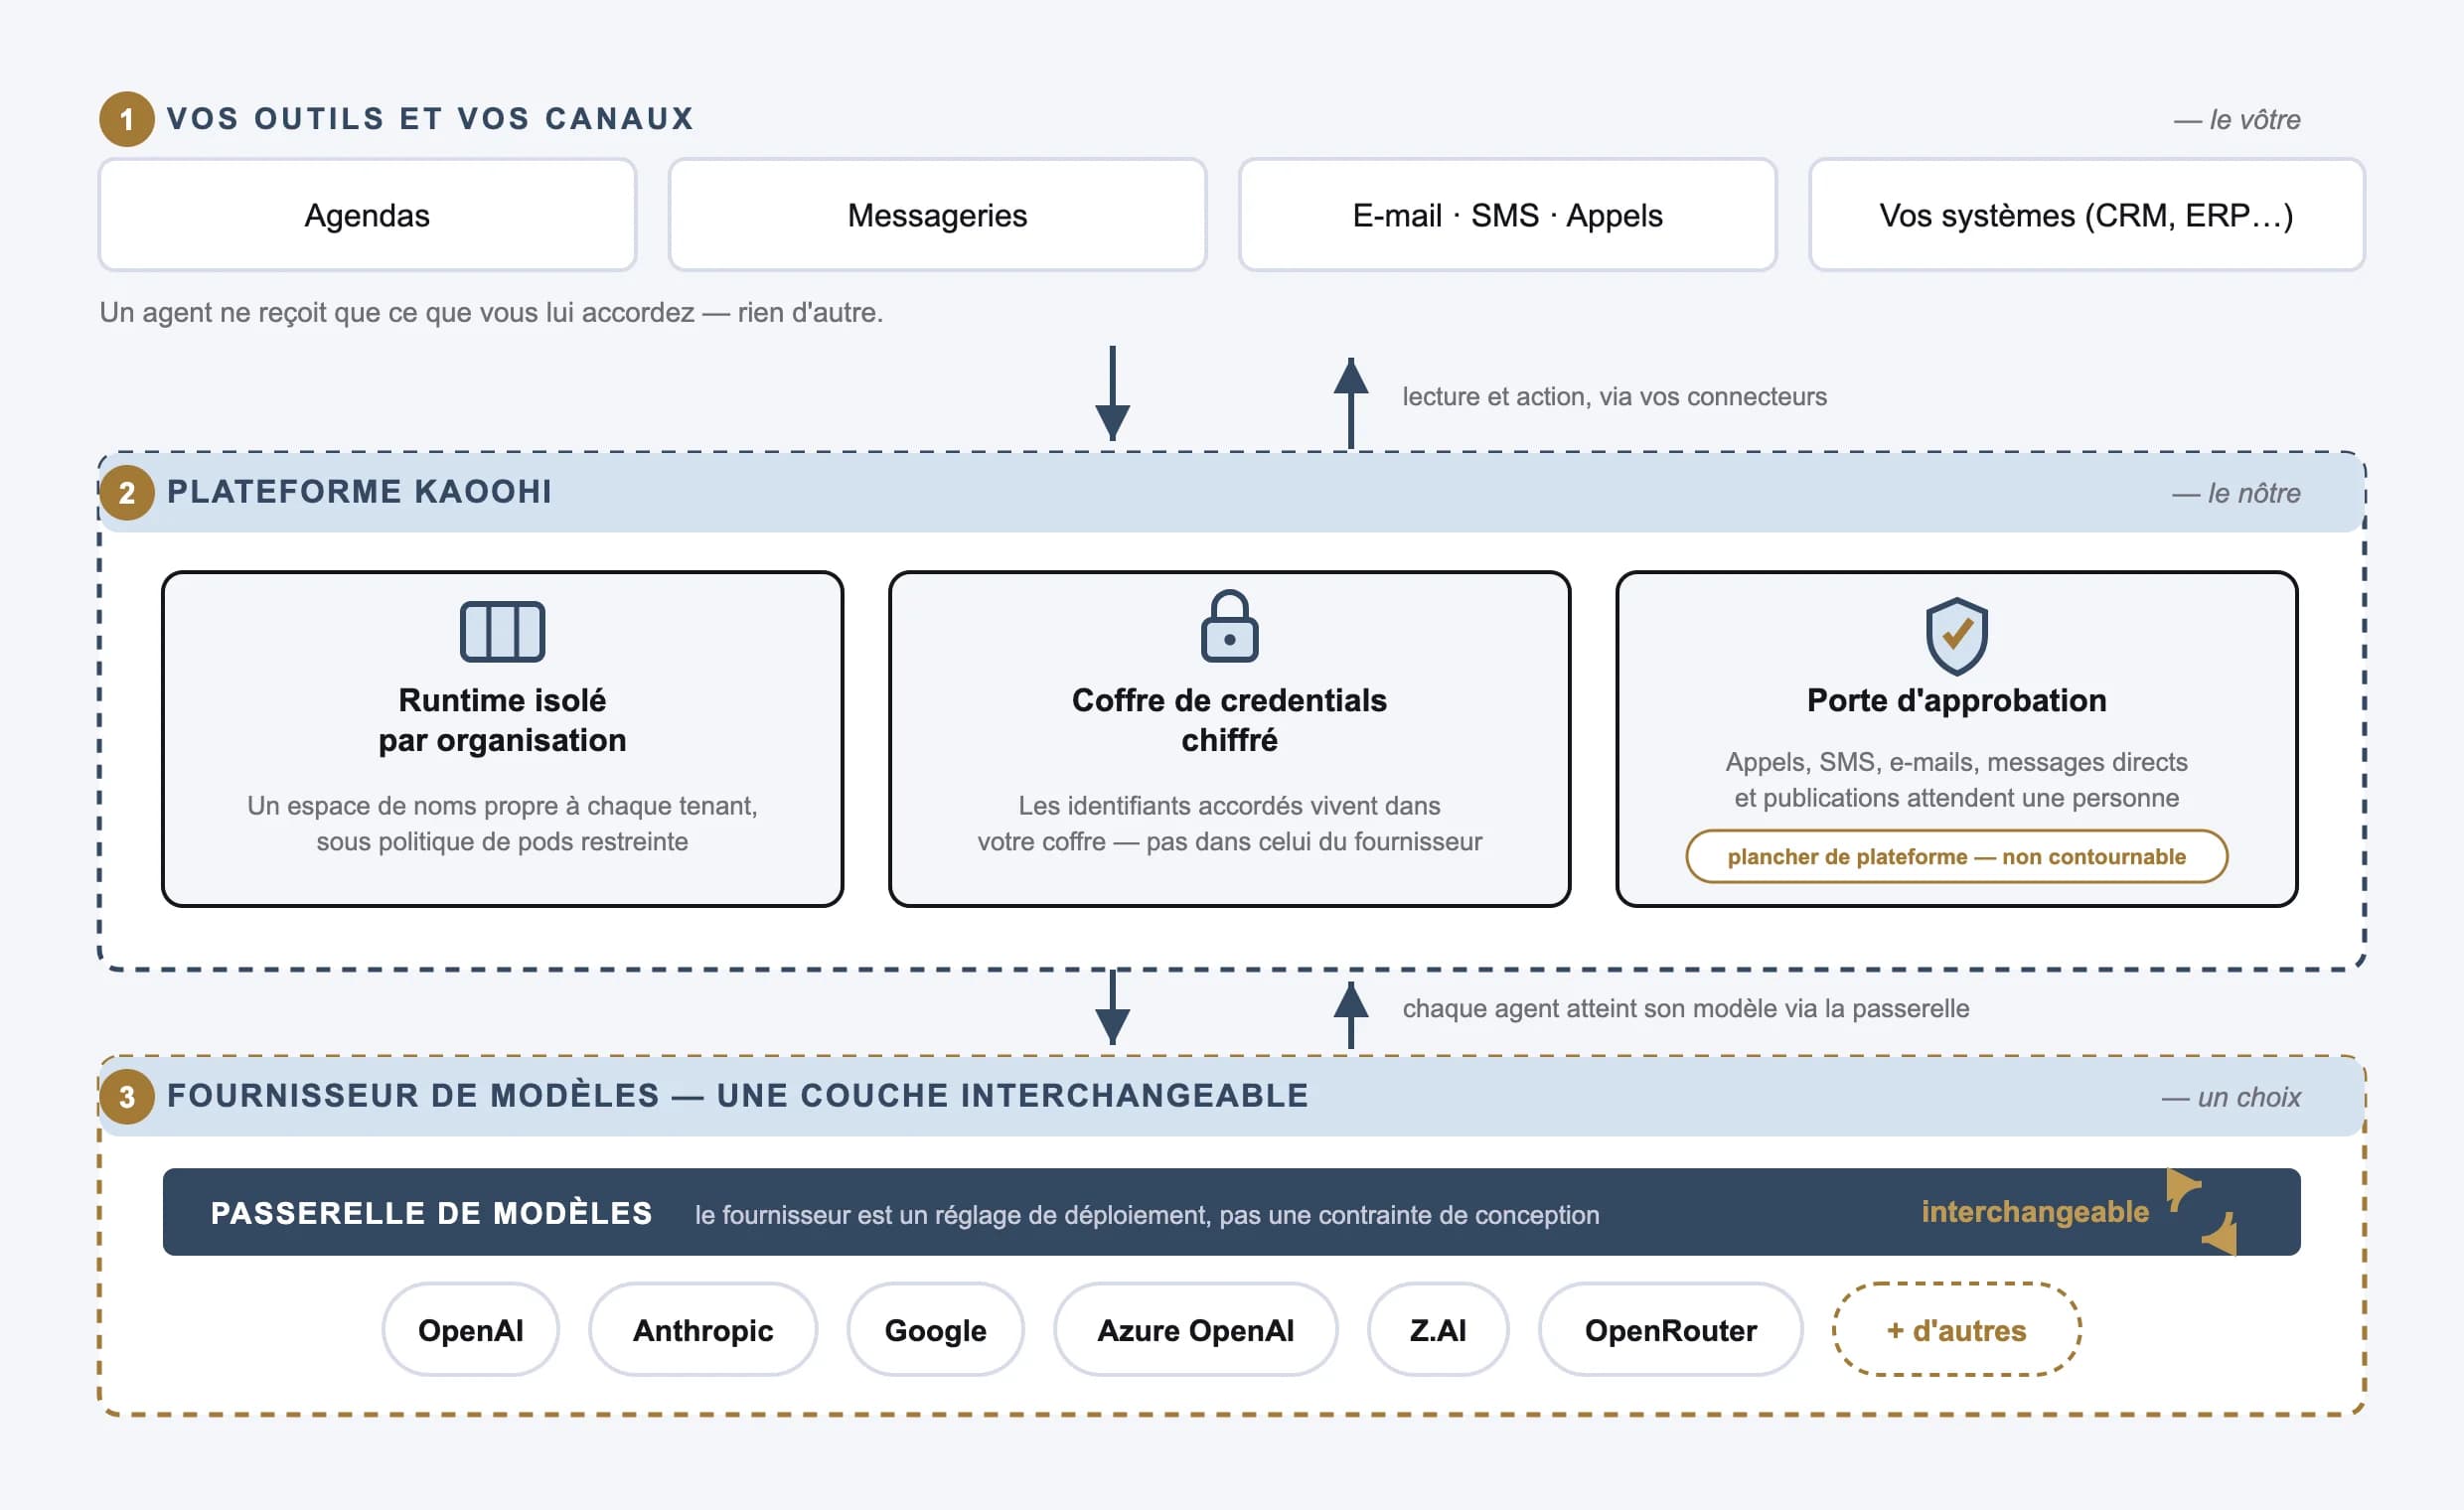2464x1510 pixels.
Task: Click the Porte d'approbation title
Action: coord(1956,700)
